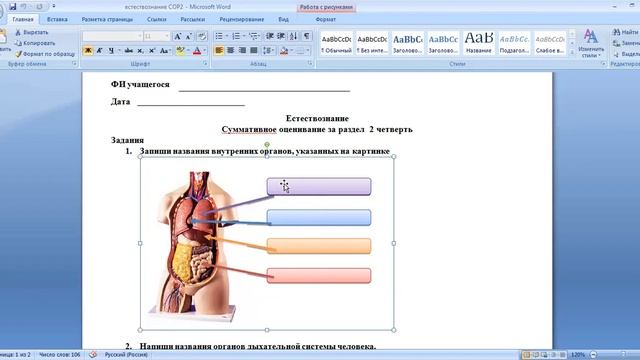Click the spelling check status icon
This screenshot has width=640, height=360.
coord(93,355)
